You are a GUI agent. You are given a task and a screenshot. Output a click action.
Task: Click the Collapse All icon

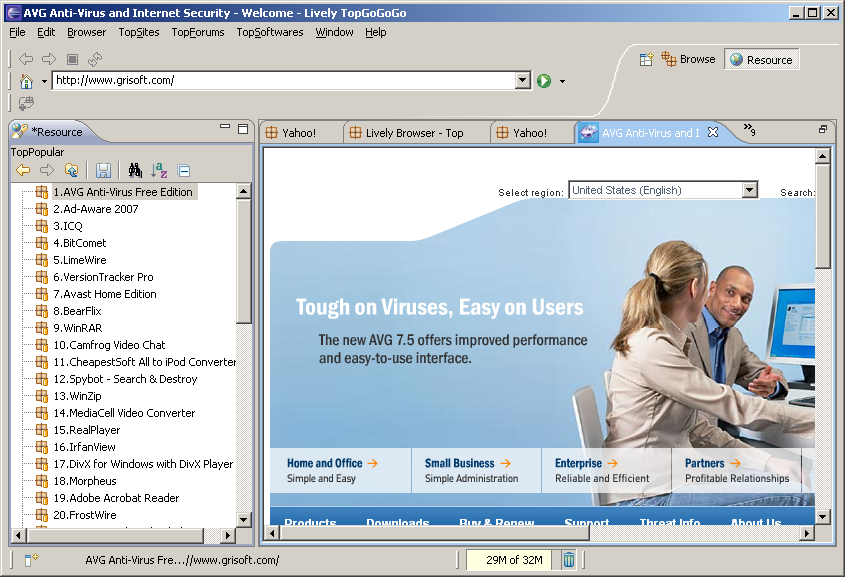184,171
